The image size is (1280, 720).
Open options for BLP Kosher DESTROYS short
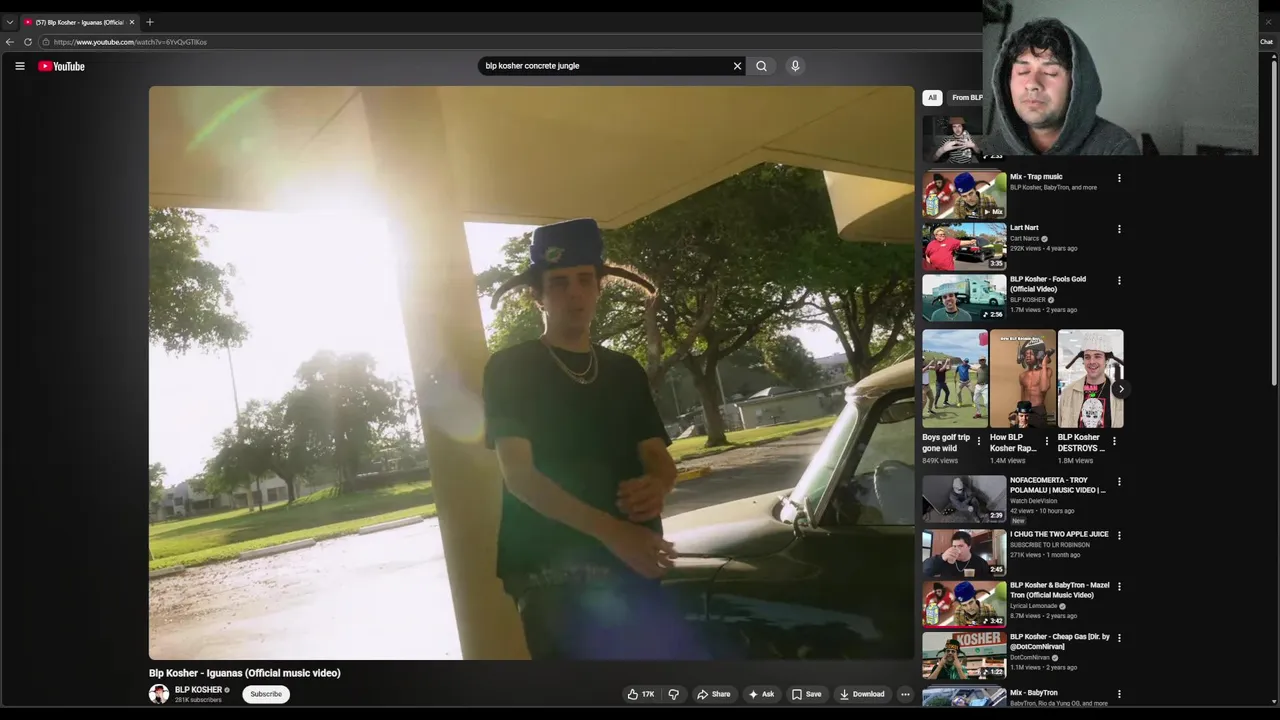tap(1114, 441)
